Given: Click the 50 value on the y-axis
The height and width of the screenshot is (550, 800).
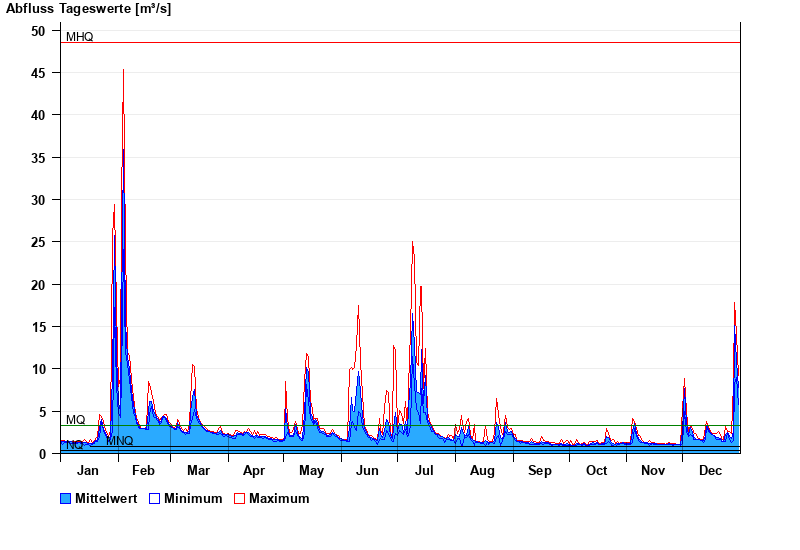Looking at the screenshot, I should [38, 31].
